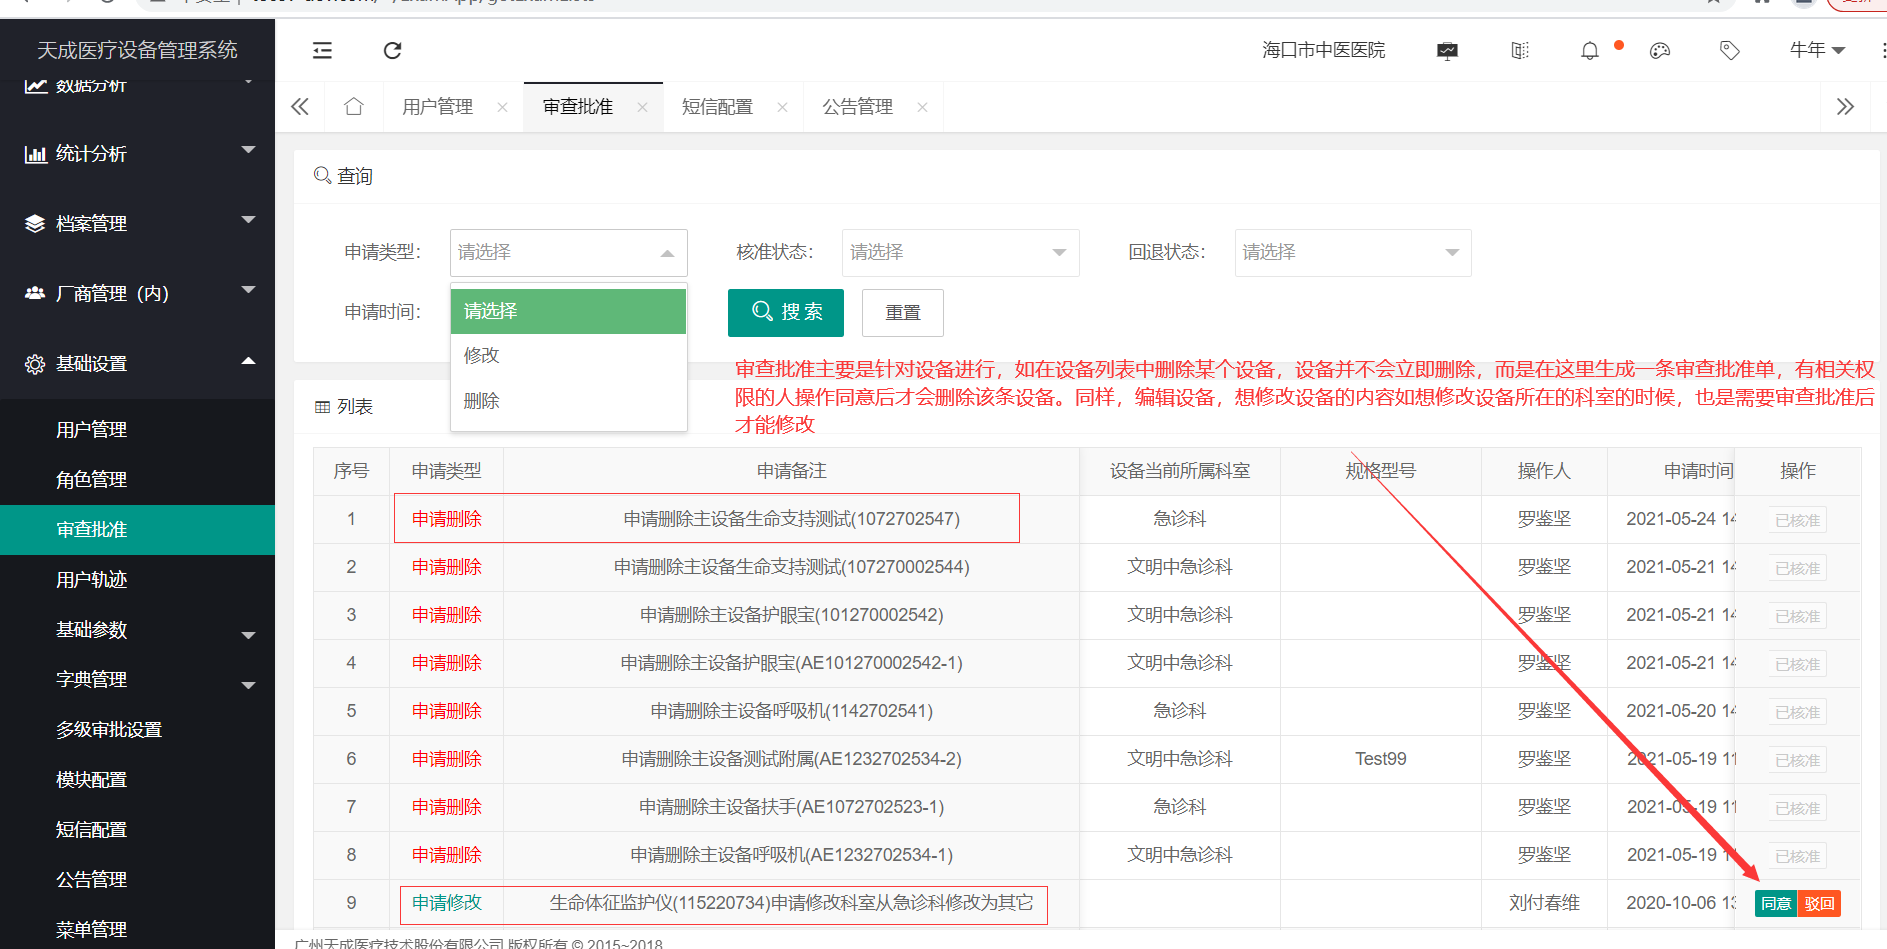Open the notifications bell icon
The height and width of the screenshot is (949, 1887).
(1590, 50)
